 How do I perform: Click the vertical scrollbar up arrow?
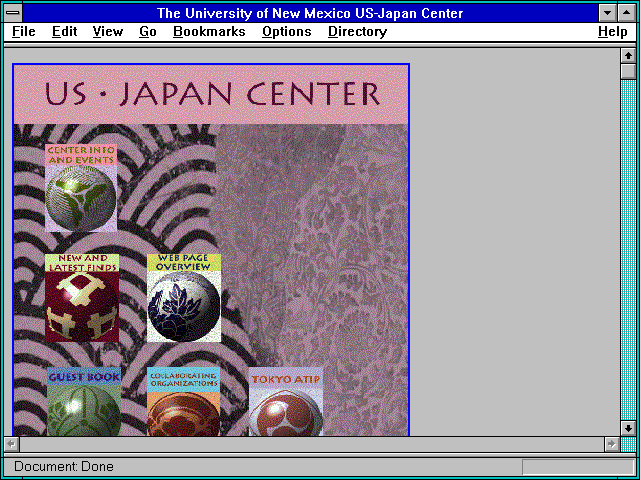(628, 56)
